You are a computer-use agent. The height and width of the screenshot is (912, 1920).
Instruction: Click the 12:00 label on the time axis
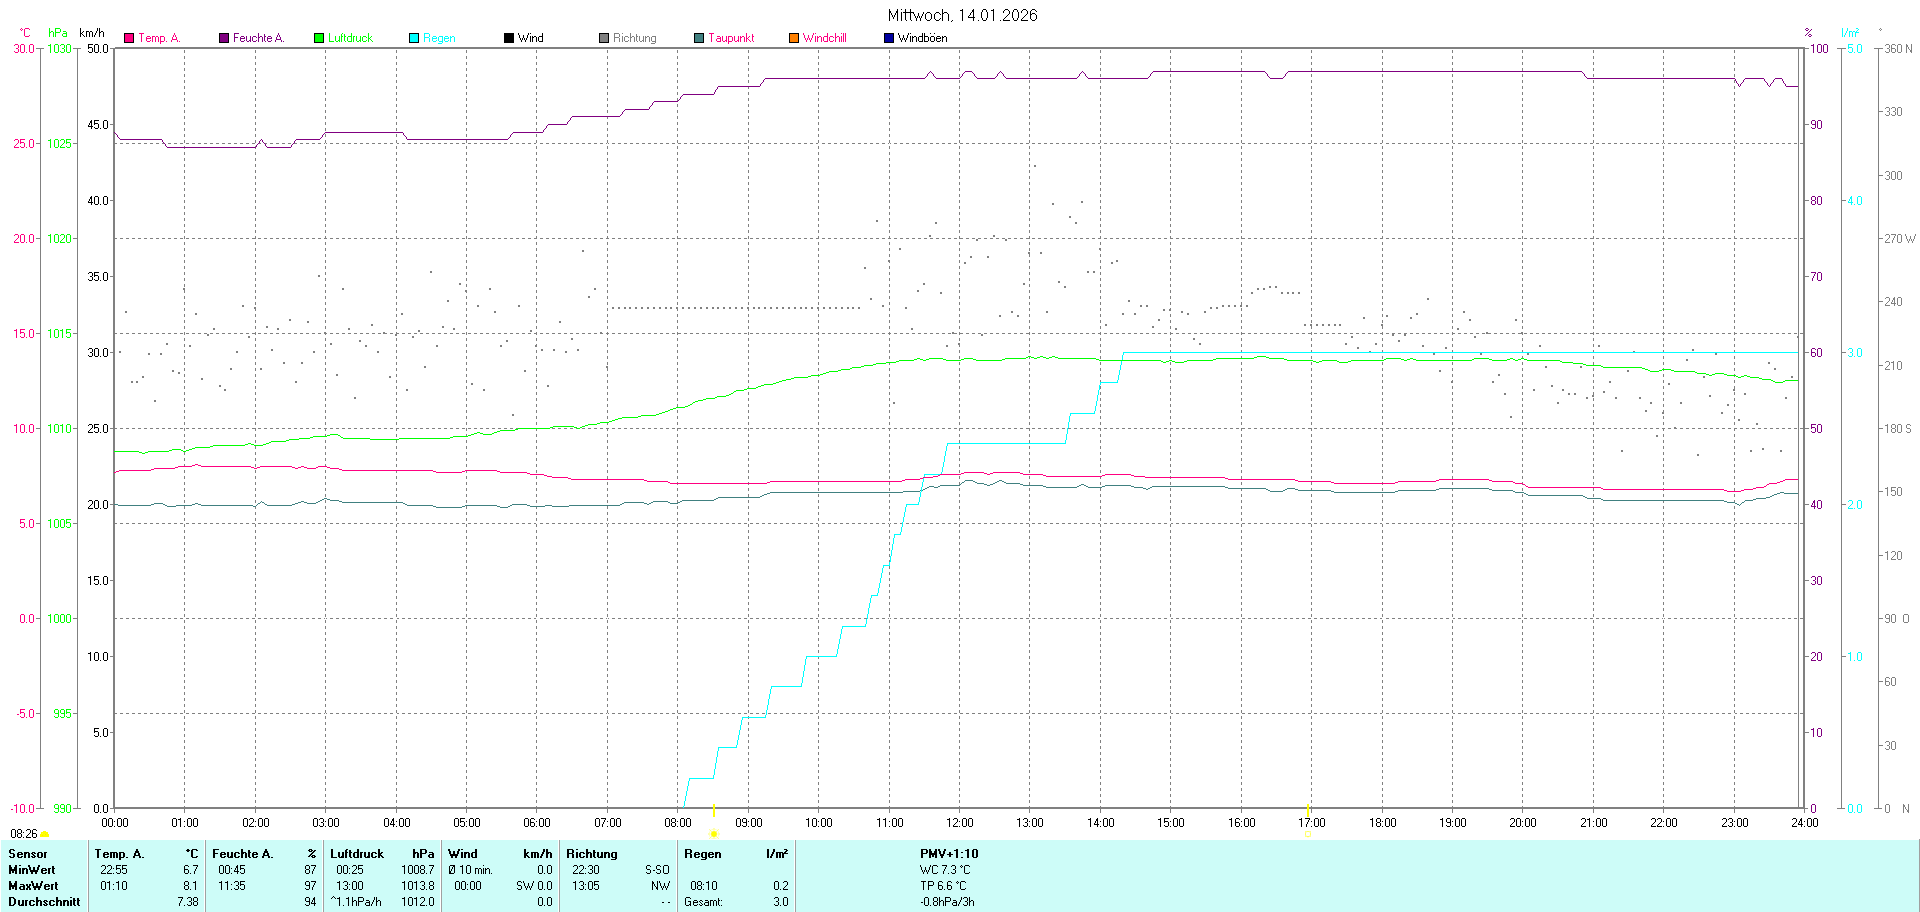pos(960,823)
